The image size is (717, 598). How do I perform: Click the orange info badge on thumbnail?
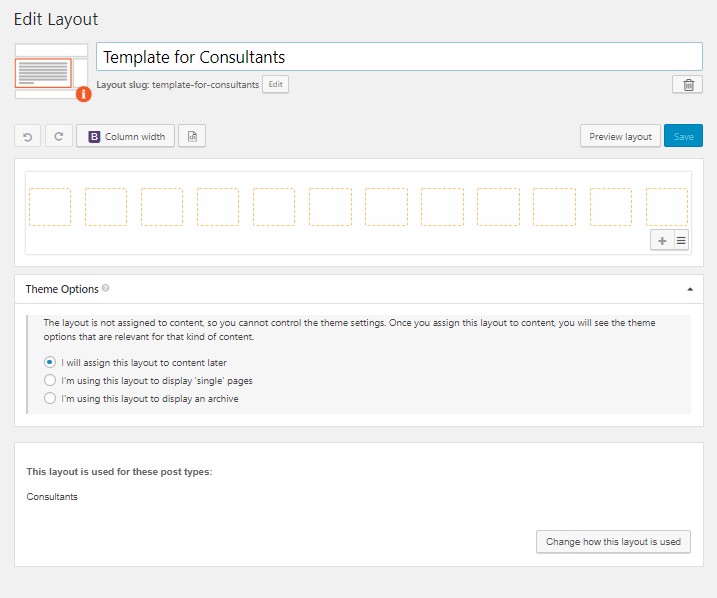click(84, 94)
